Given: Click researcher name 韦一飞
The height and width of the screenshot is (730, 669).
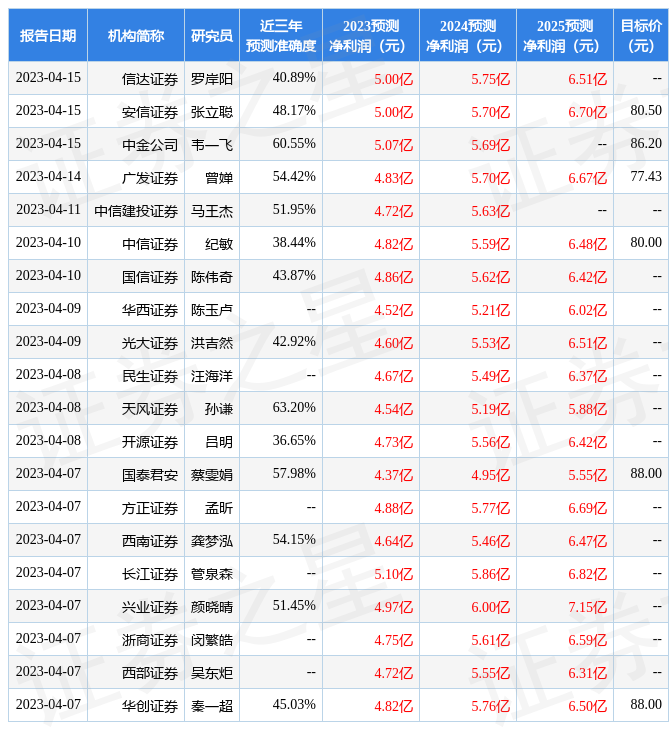Looking at the screenshot, I should pos(212,145).
